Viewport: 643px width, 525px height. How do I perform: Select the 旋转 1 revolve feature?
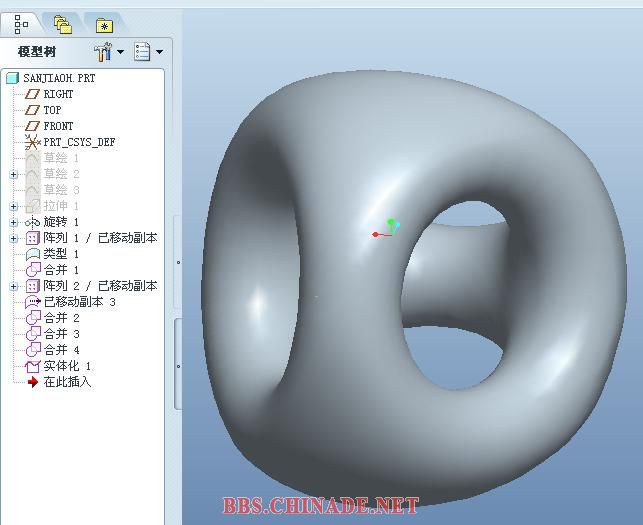coord(61,222)
